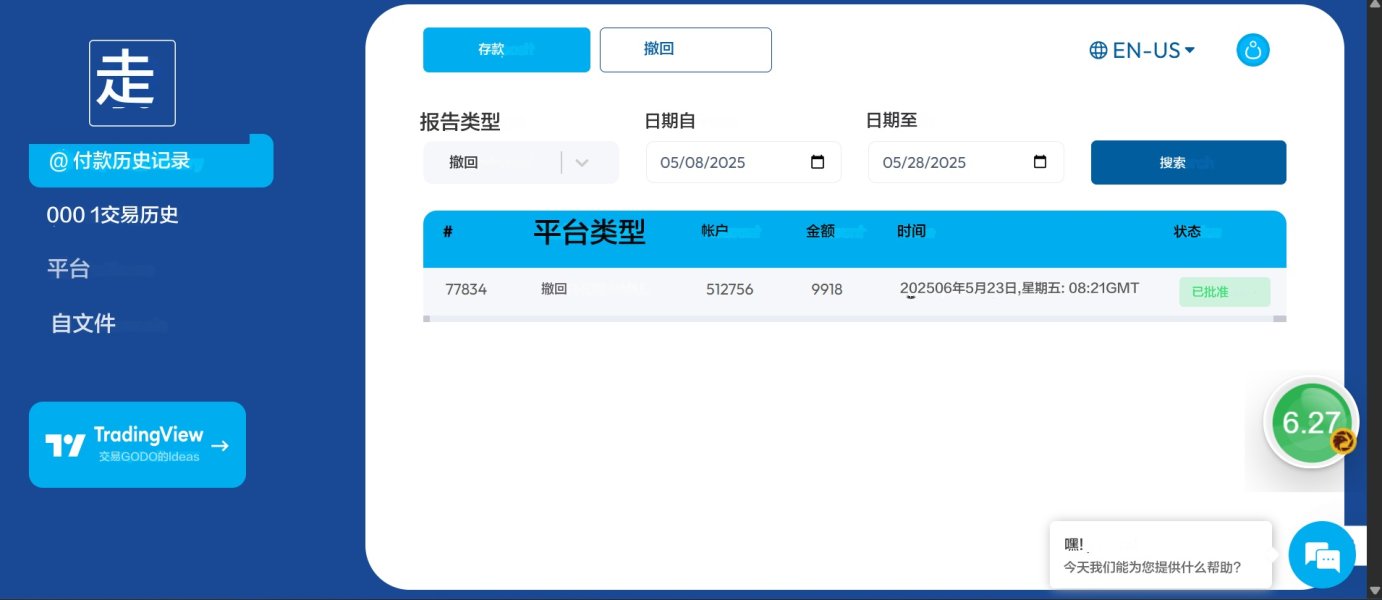Click the chat greeting message popup
Viewport: 1382px width, 600px height.
pos(1160,555)
